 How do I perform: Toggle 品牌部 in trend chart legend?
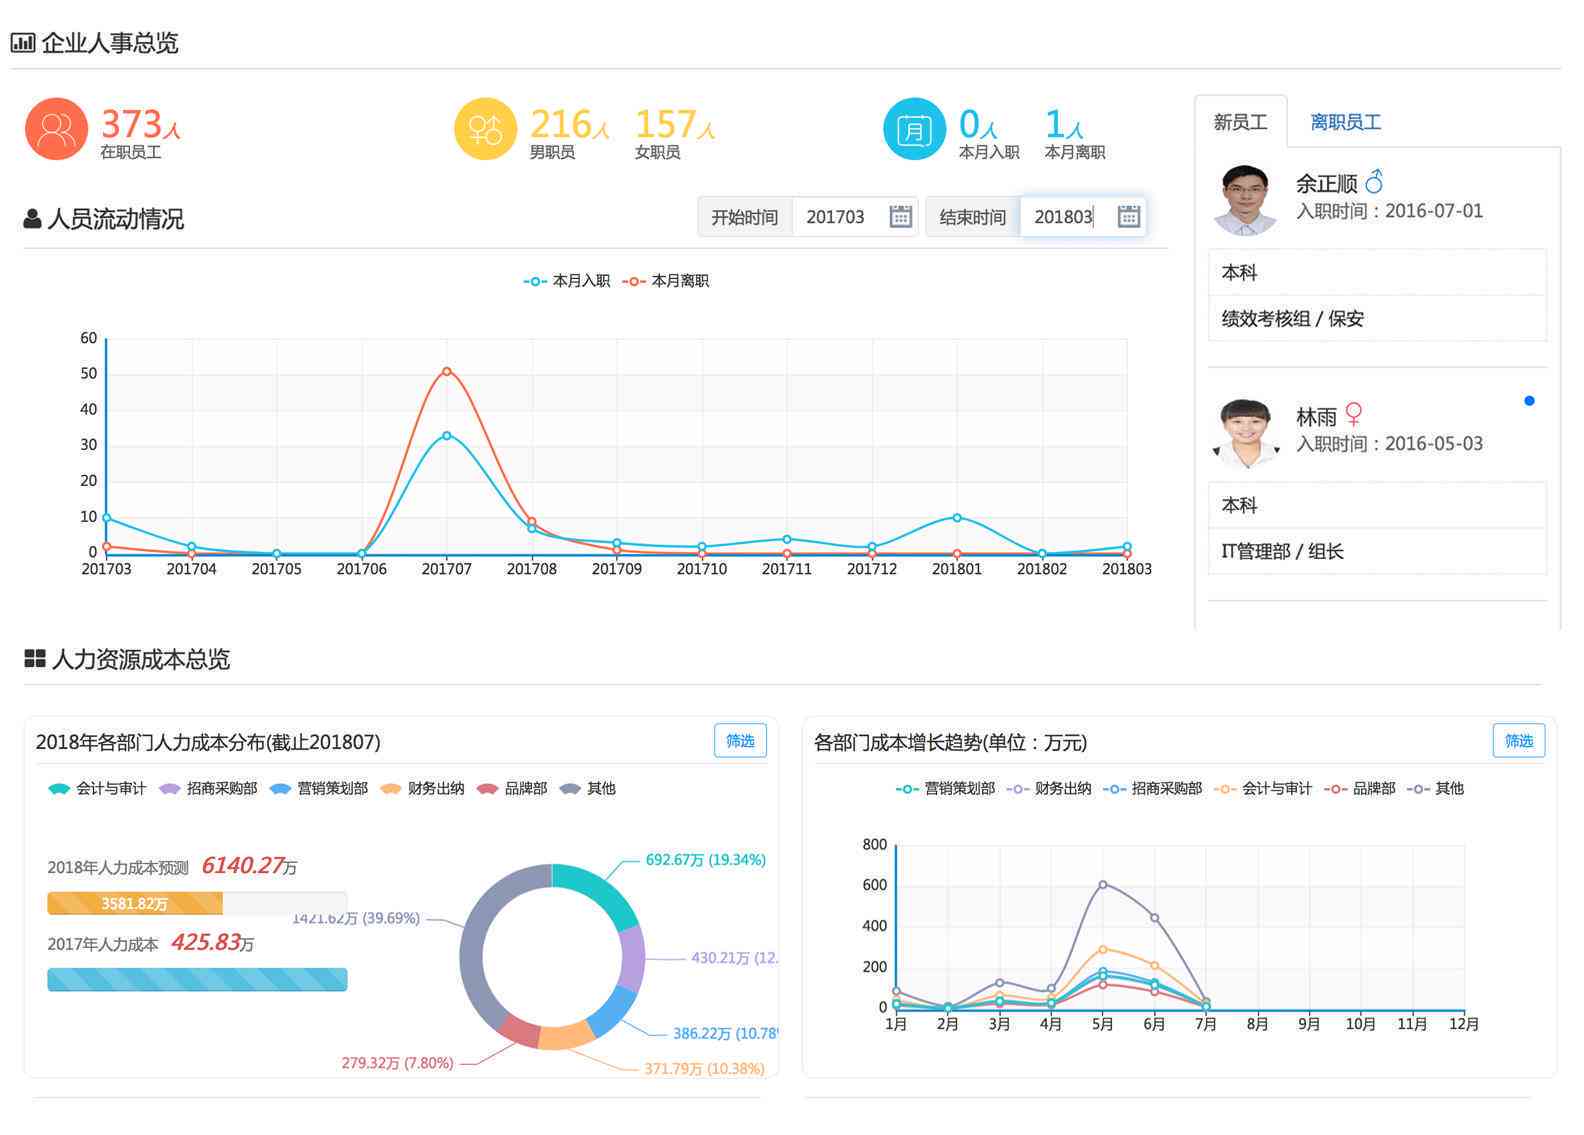(1360, 789)
